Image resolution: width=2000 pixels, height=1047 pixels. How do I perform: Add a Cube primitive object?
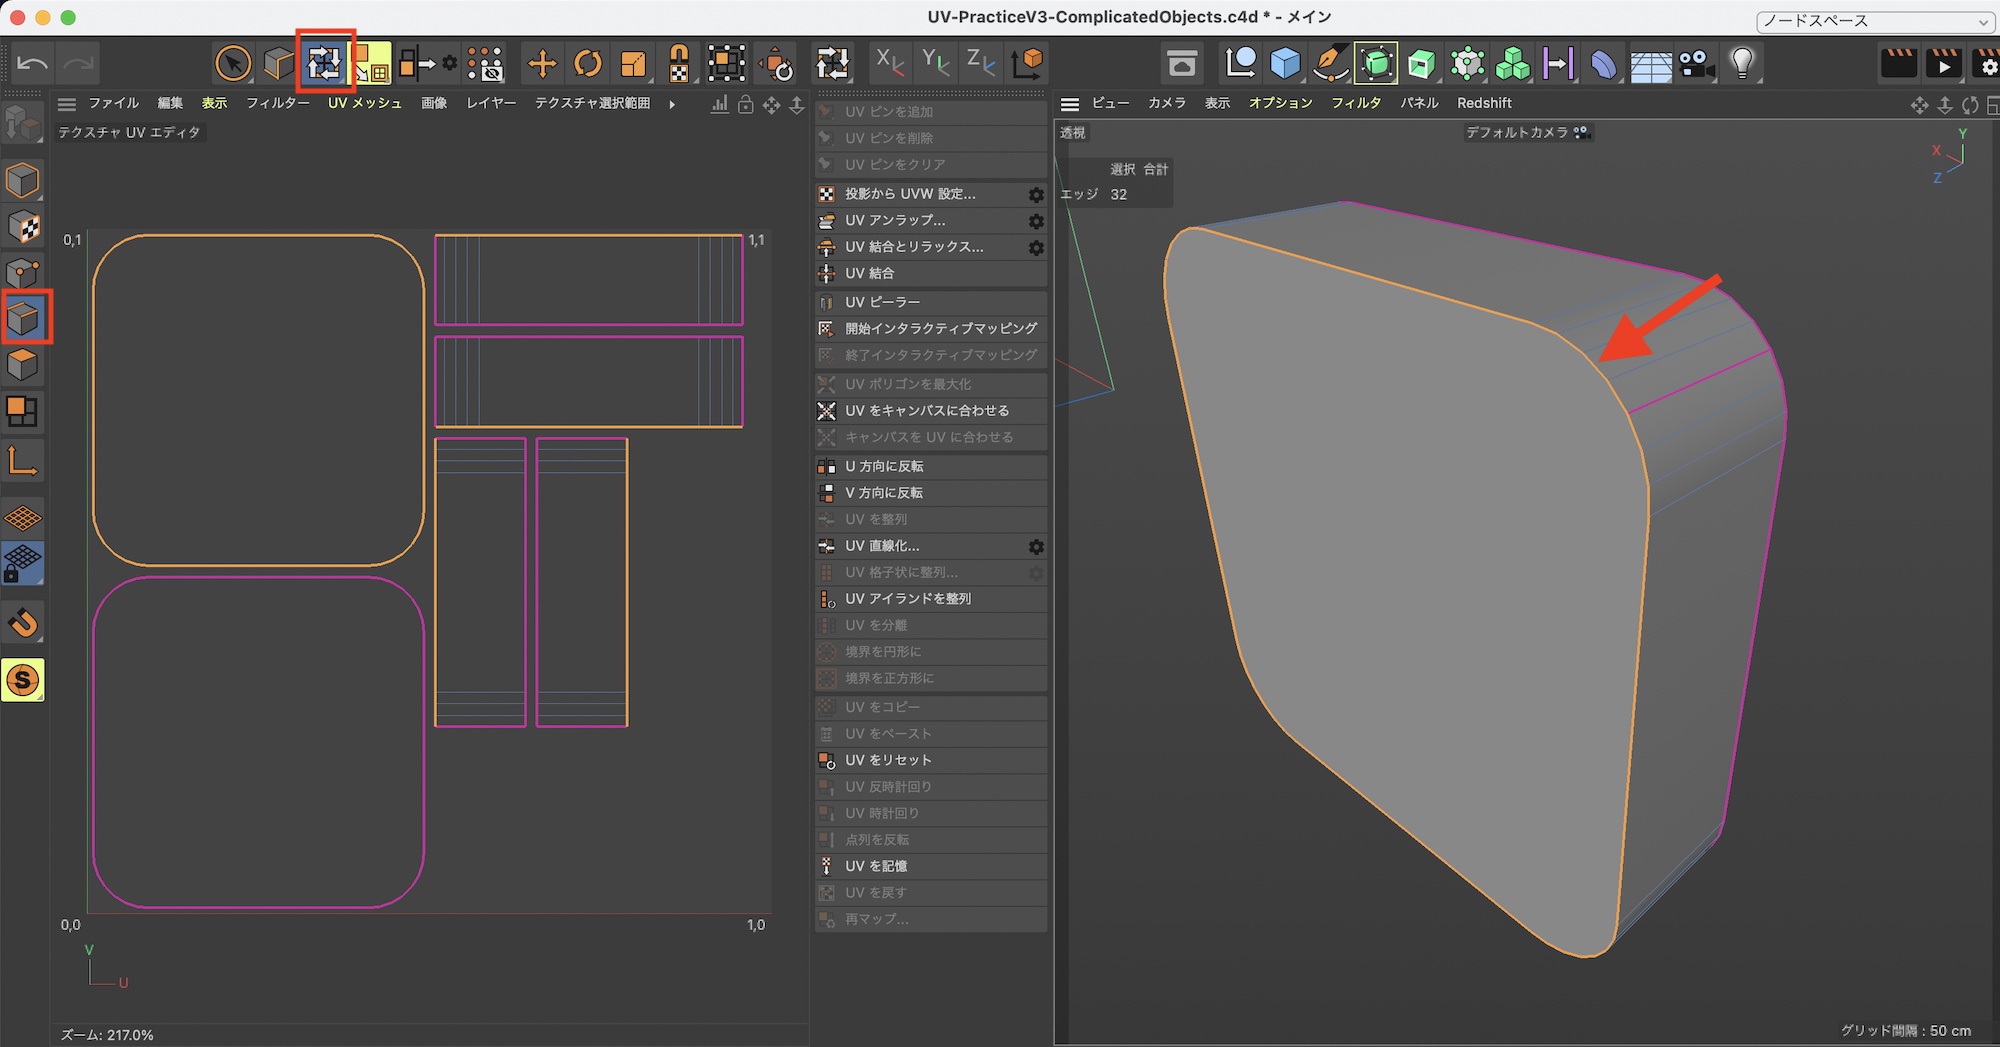tap(1285, 64)
